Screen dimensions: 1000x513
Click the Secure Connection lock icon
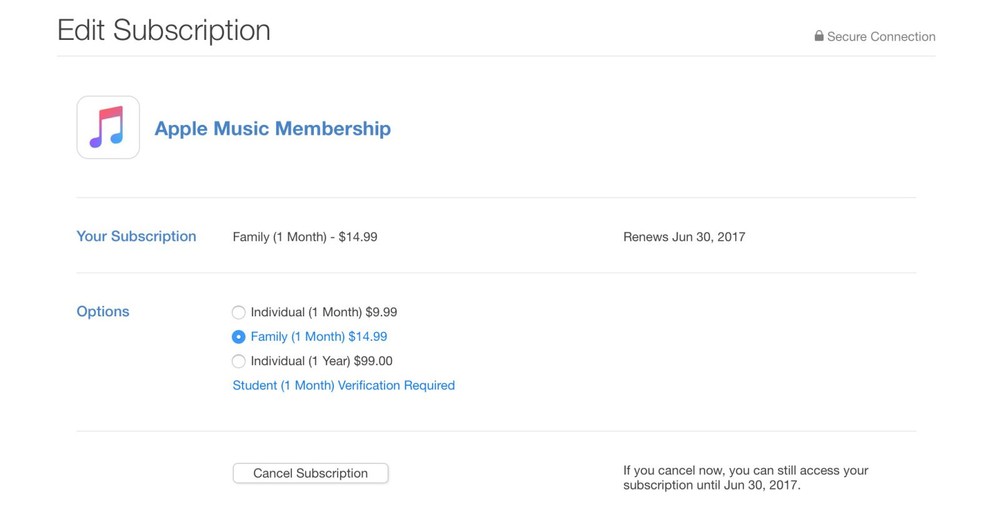pyautogui.click(x=819, y=36)
